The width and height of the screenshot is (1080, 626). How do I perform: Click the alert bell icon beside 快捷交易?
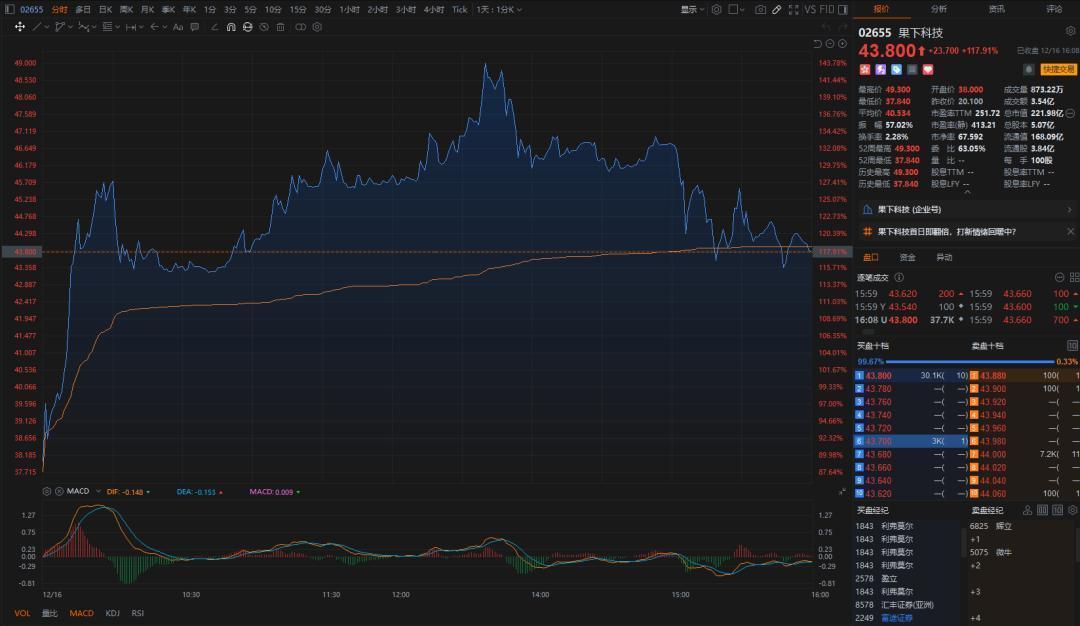pyautogui.click(x=1027, y=69)
